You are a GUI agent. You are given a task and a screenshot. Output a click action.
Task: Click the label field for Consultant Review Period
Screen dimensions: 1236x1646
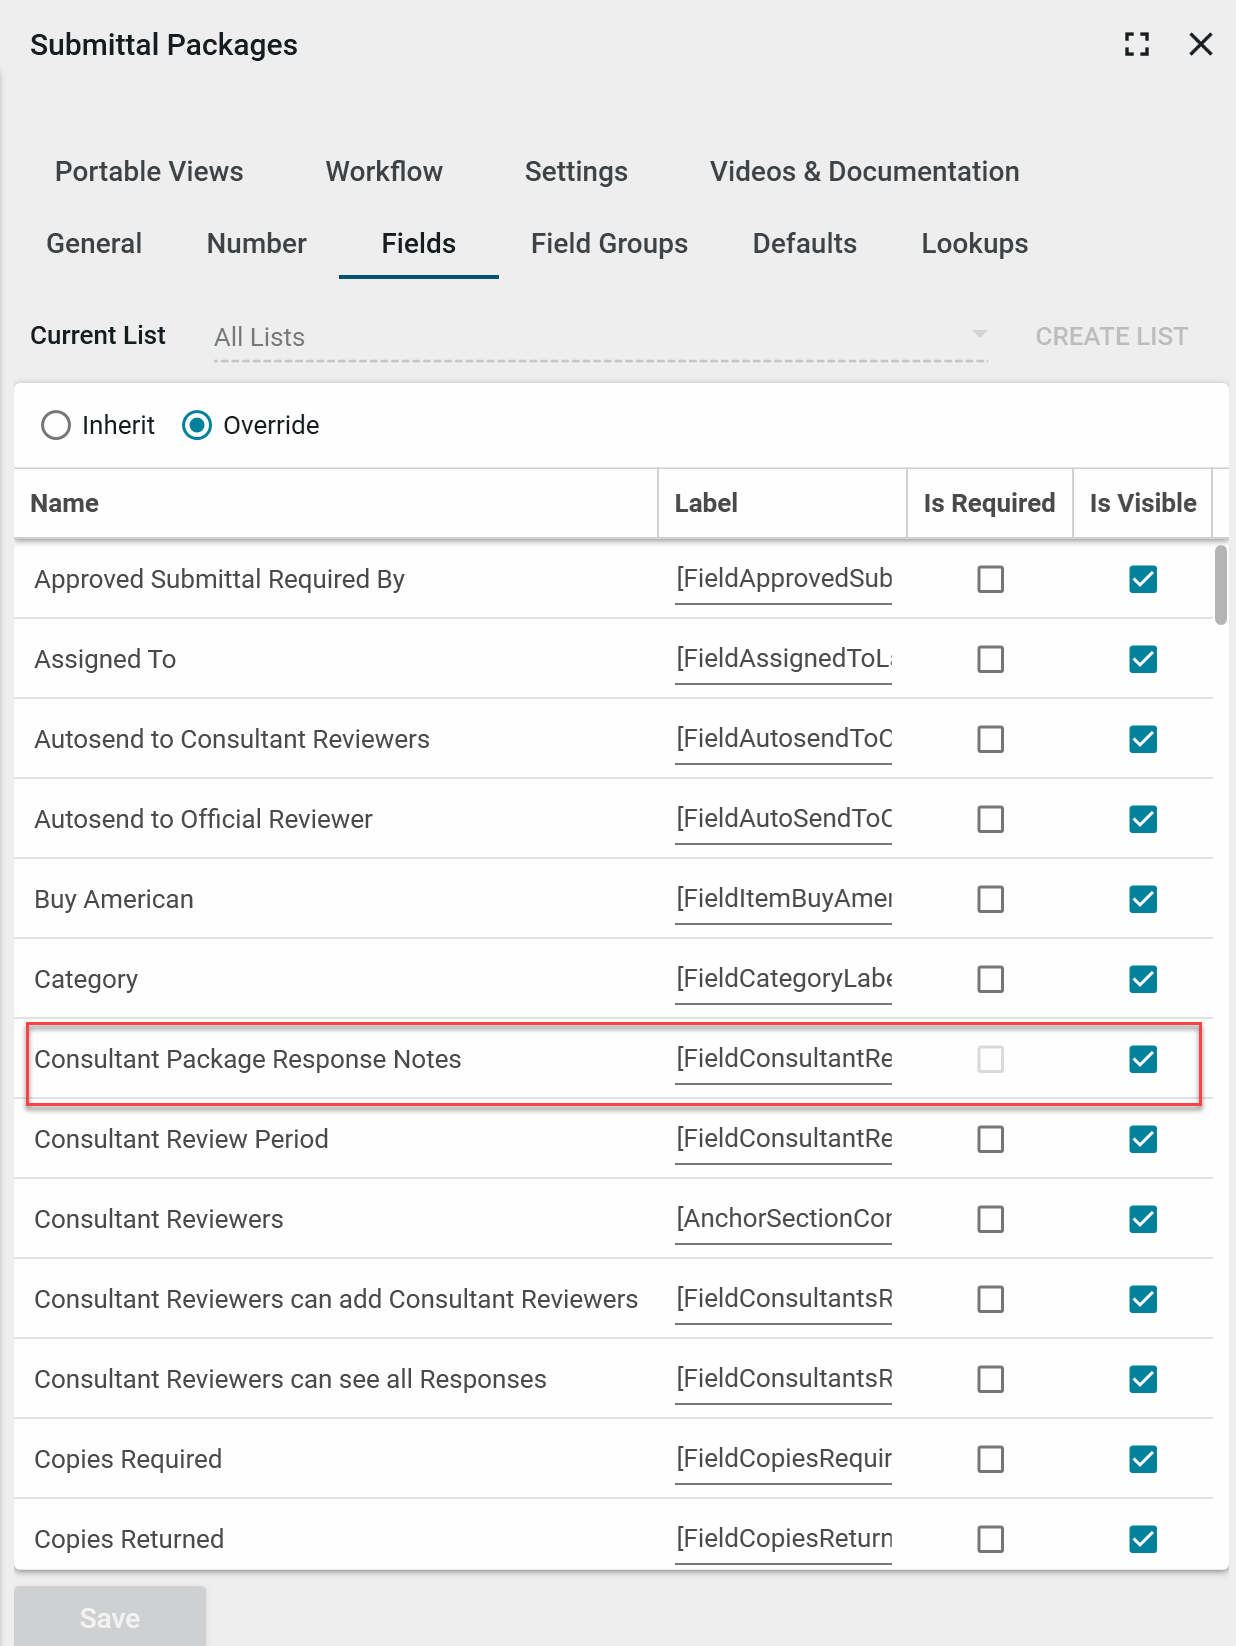tap(783, 1139)
